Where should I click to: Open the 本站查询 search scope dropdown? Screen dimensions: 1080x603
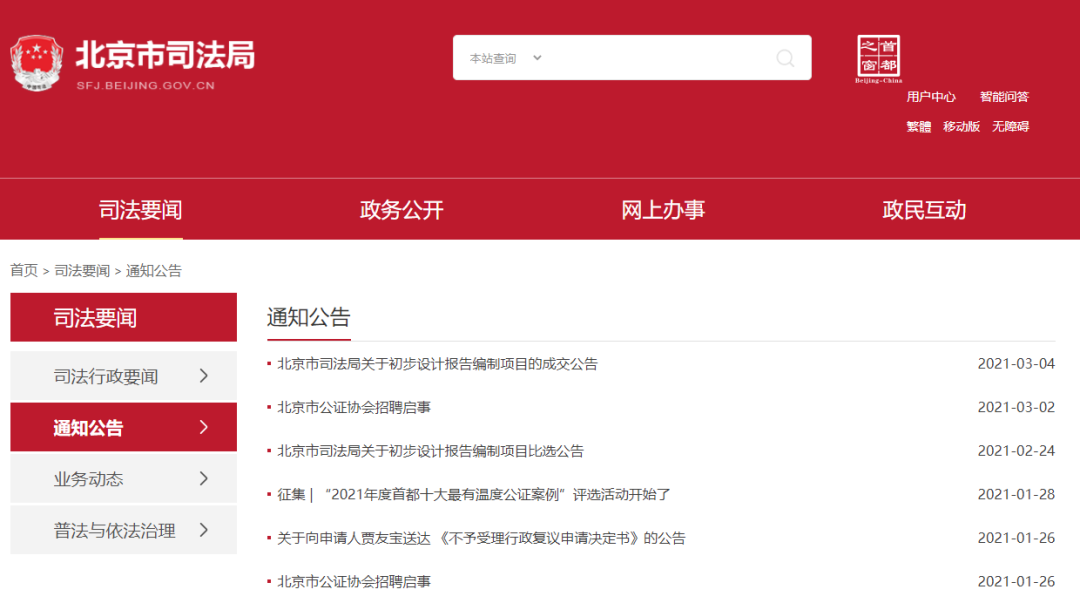click(x=506, y=58)
